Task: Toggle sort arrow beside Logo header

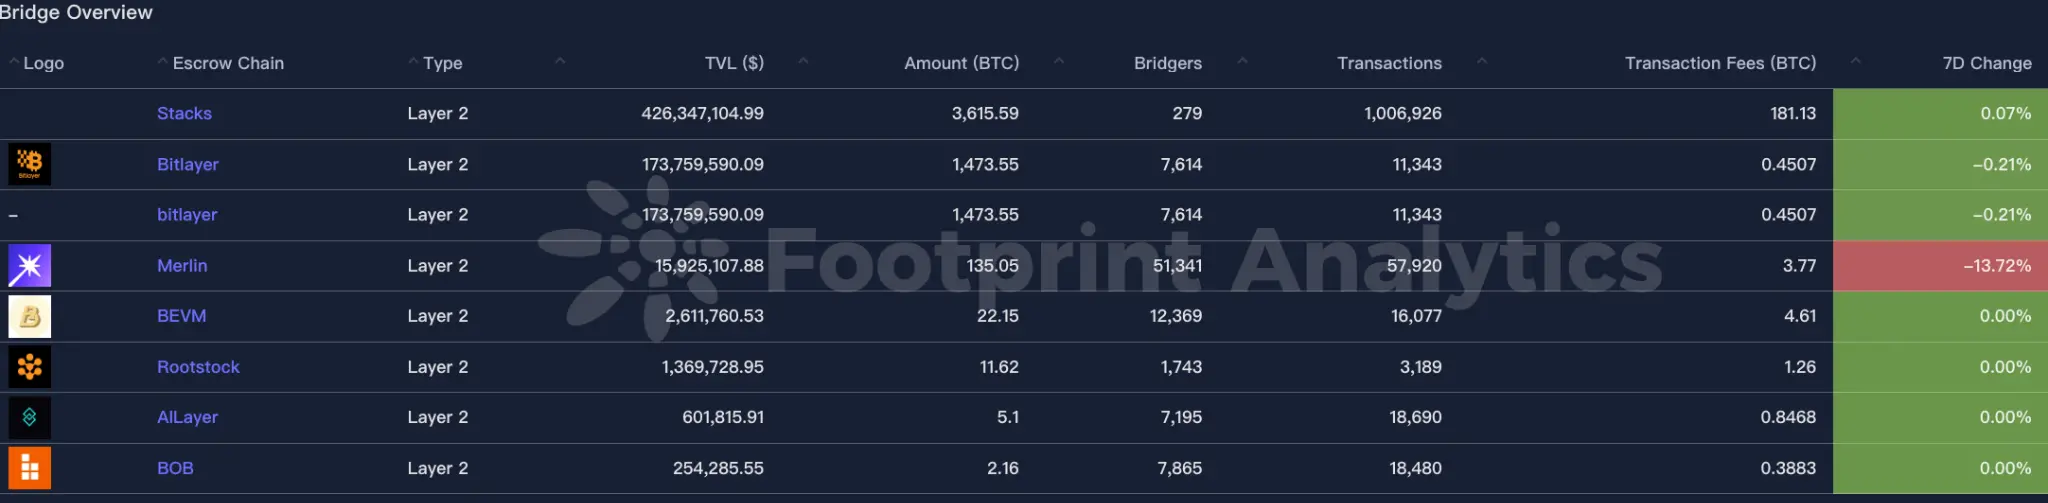Action: point(14,62)
